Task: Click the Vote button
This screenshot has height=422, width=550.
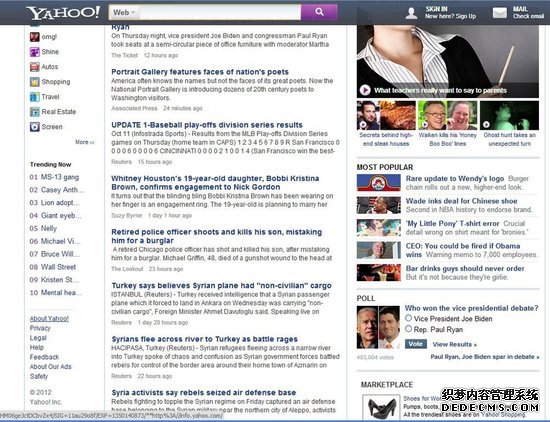Action: click(416, 344)
